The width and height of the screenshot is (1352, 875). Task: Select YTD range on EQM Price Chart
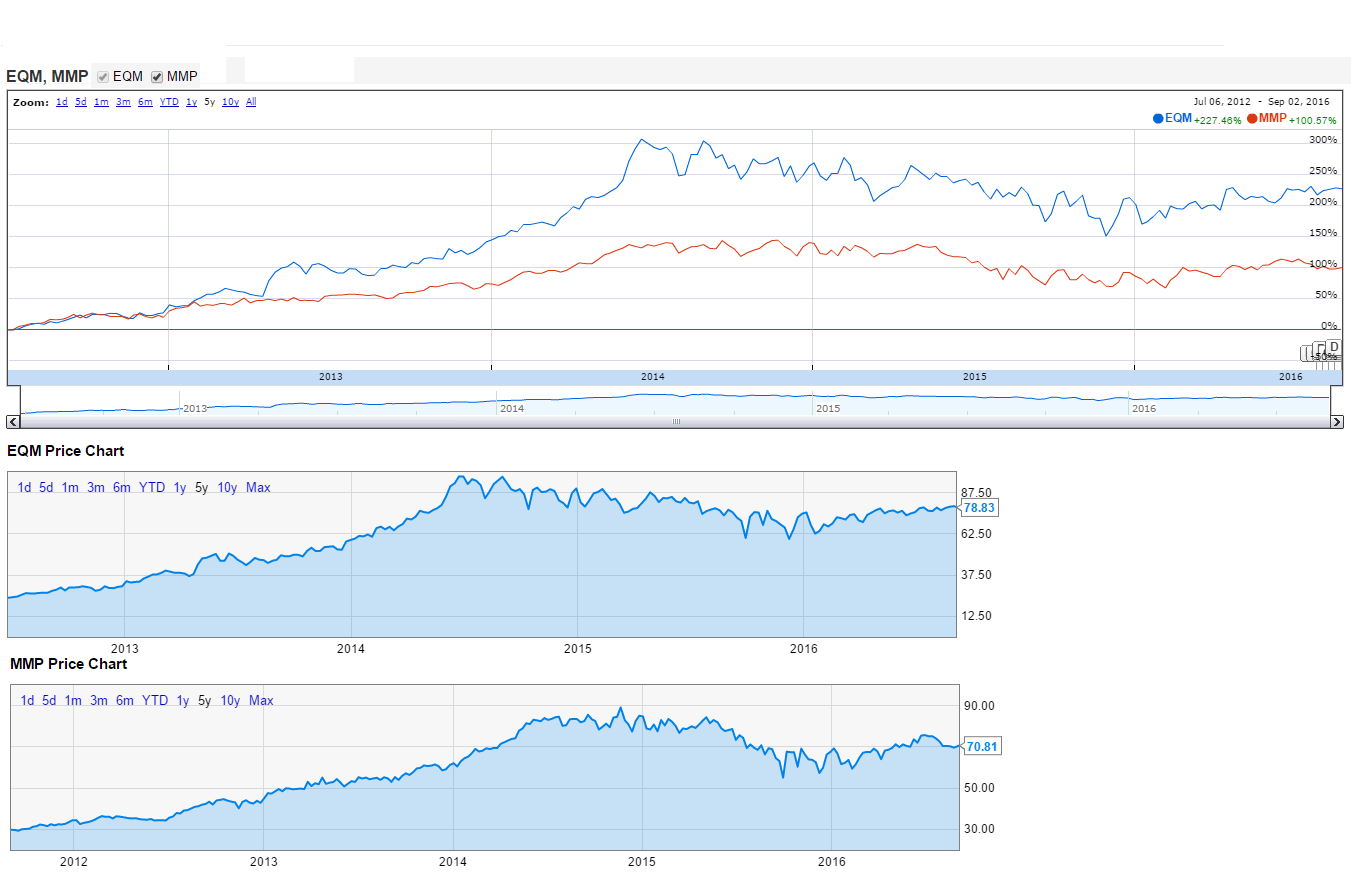[152, 488]
